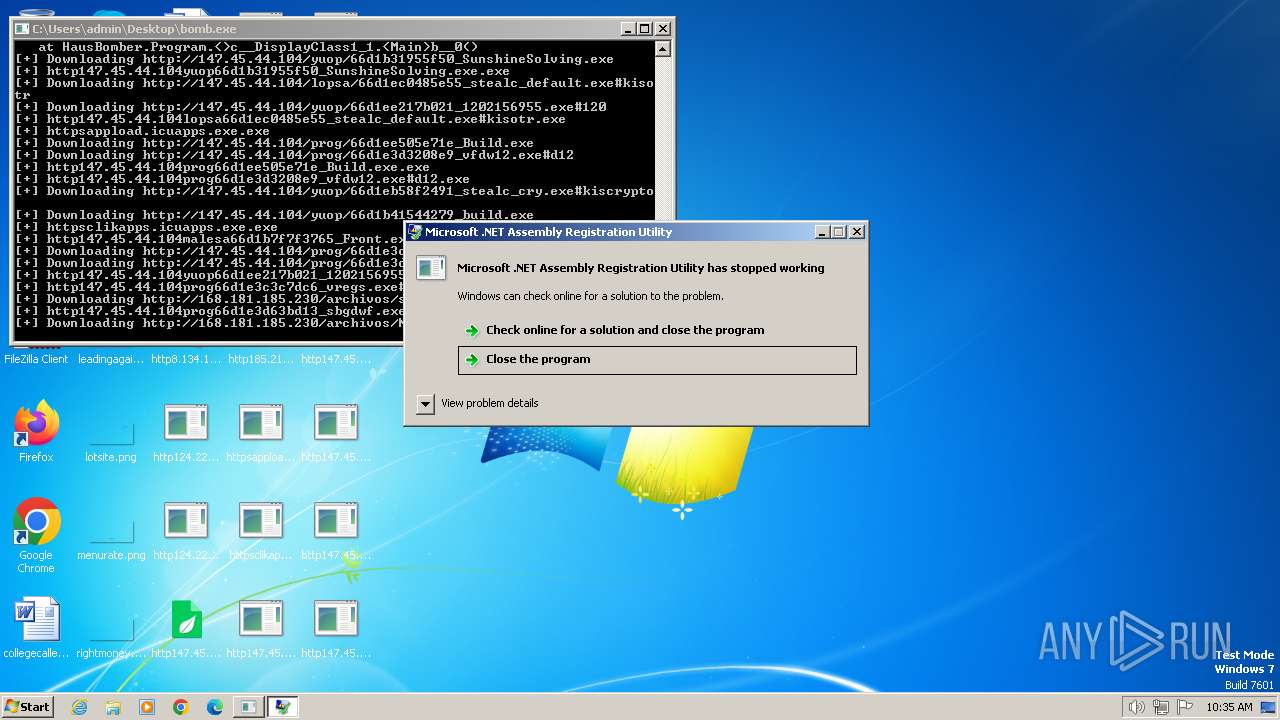The height and width of the screenshot is (720, 1280).
Task: Select the httpsapploa executable icon
Action: coord(261,432)
